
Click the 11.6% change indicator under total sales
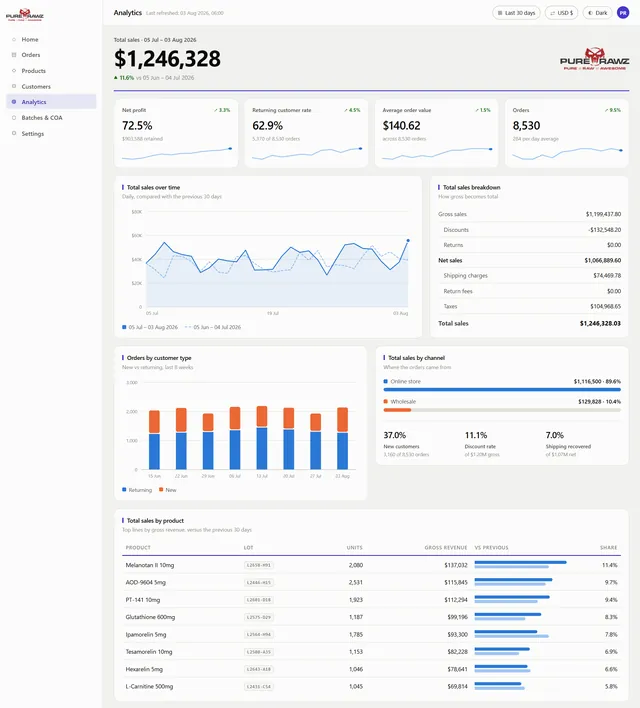pos(124,78)
